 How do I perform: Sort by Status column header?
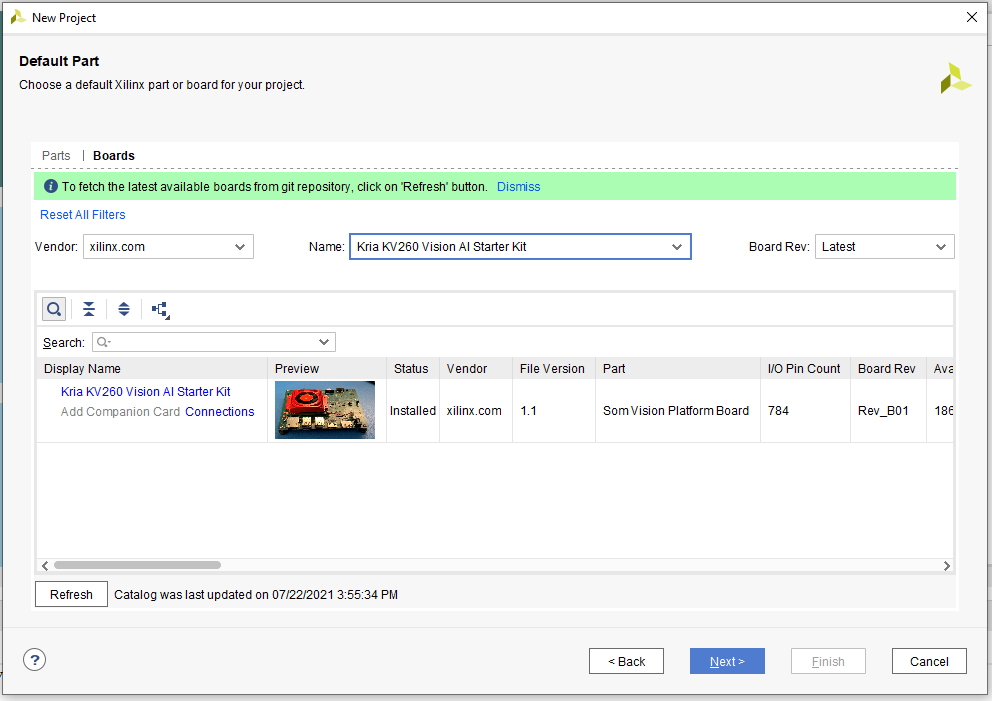pyautogui.click(x=412, y=368)
